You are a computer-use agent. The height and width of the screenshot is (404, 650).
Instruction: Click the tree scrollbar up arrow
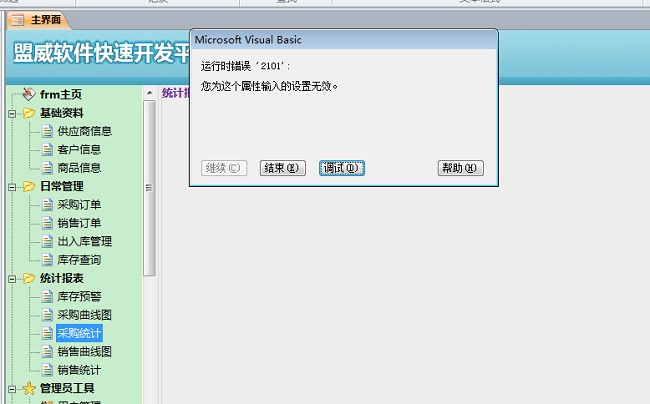pyautogui.click(x=150, y=93)
